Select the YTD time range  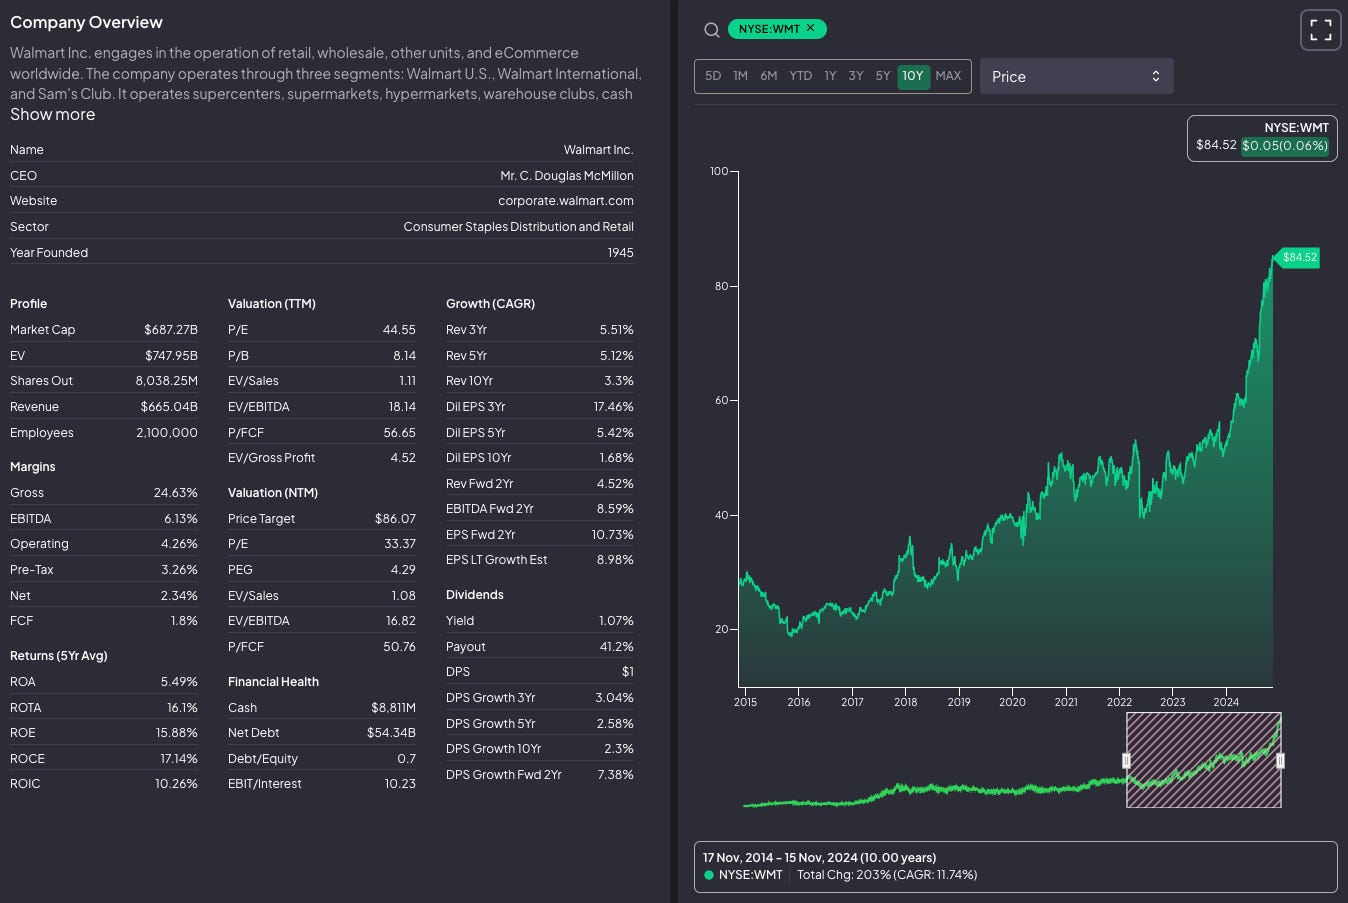click(800, 76)
